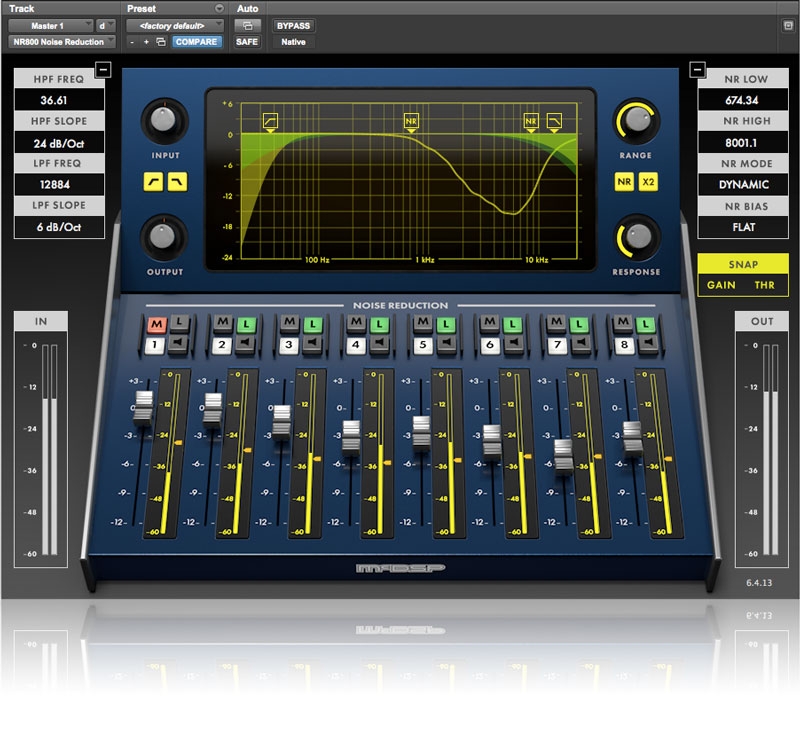Screen dimensions: 800x738
Task: Click the speaker listen icon on channel 5
Action: point(445,344)
